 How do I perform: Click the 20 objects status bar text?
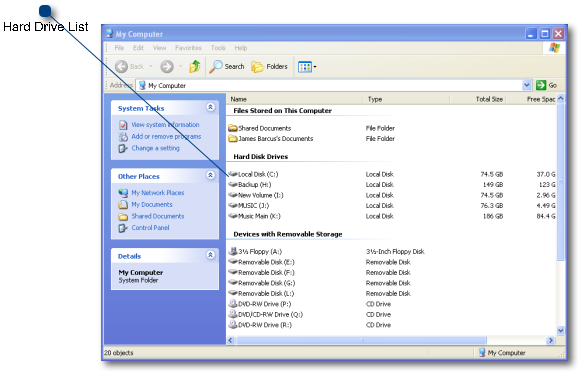point(118,352)
